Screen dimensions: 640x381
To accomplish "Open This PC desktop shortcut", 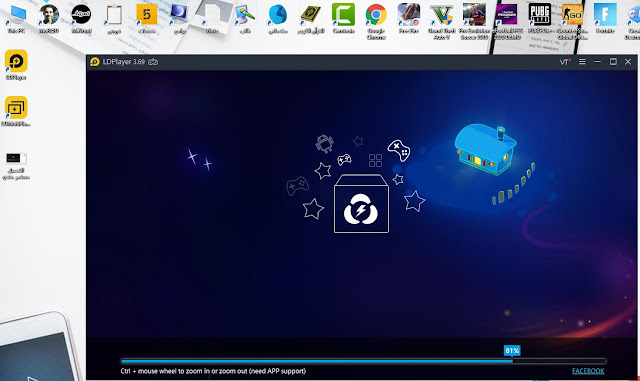I will [16, 18].
